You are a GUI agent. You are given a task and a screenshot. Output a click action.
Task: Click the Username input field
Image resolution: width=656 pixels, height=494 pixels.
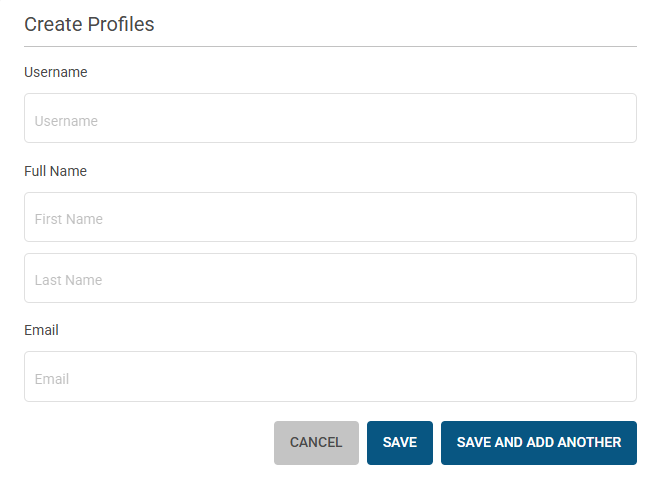coord(330,118)
